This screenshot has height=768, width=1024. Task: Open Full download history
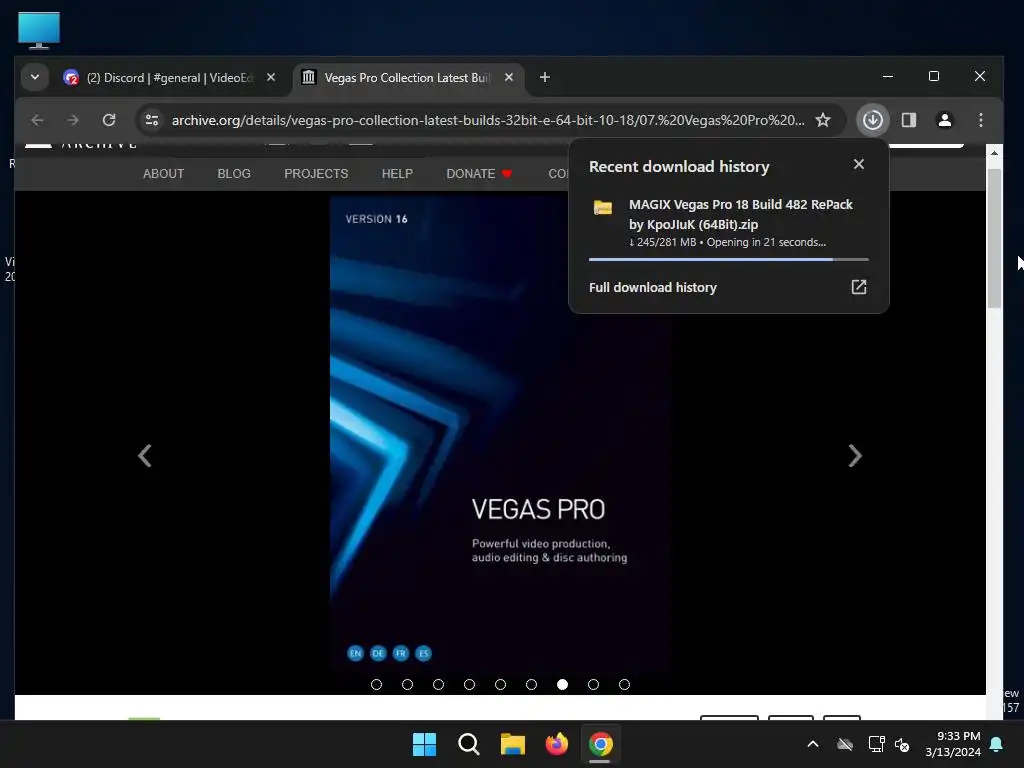coord(652,287)
